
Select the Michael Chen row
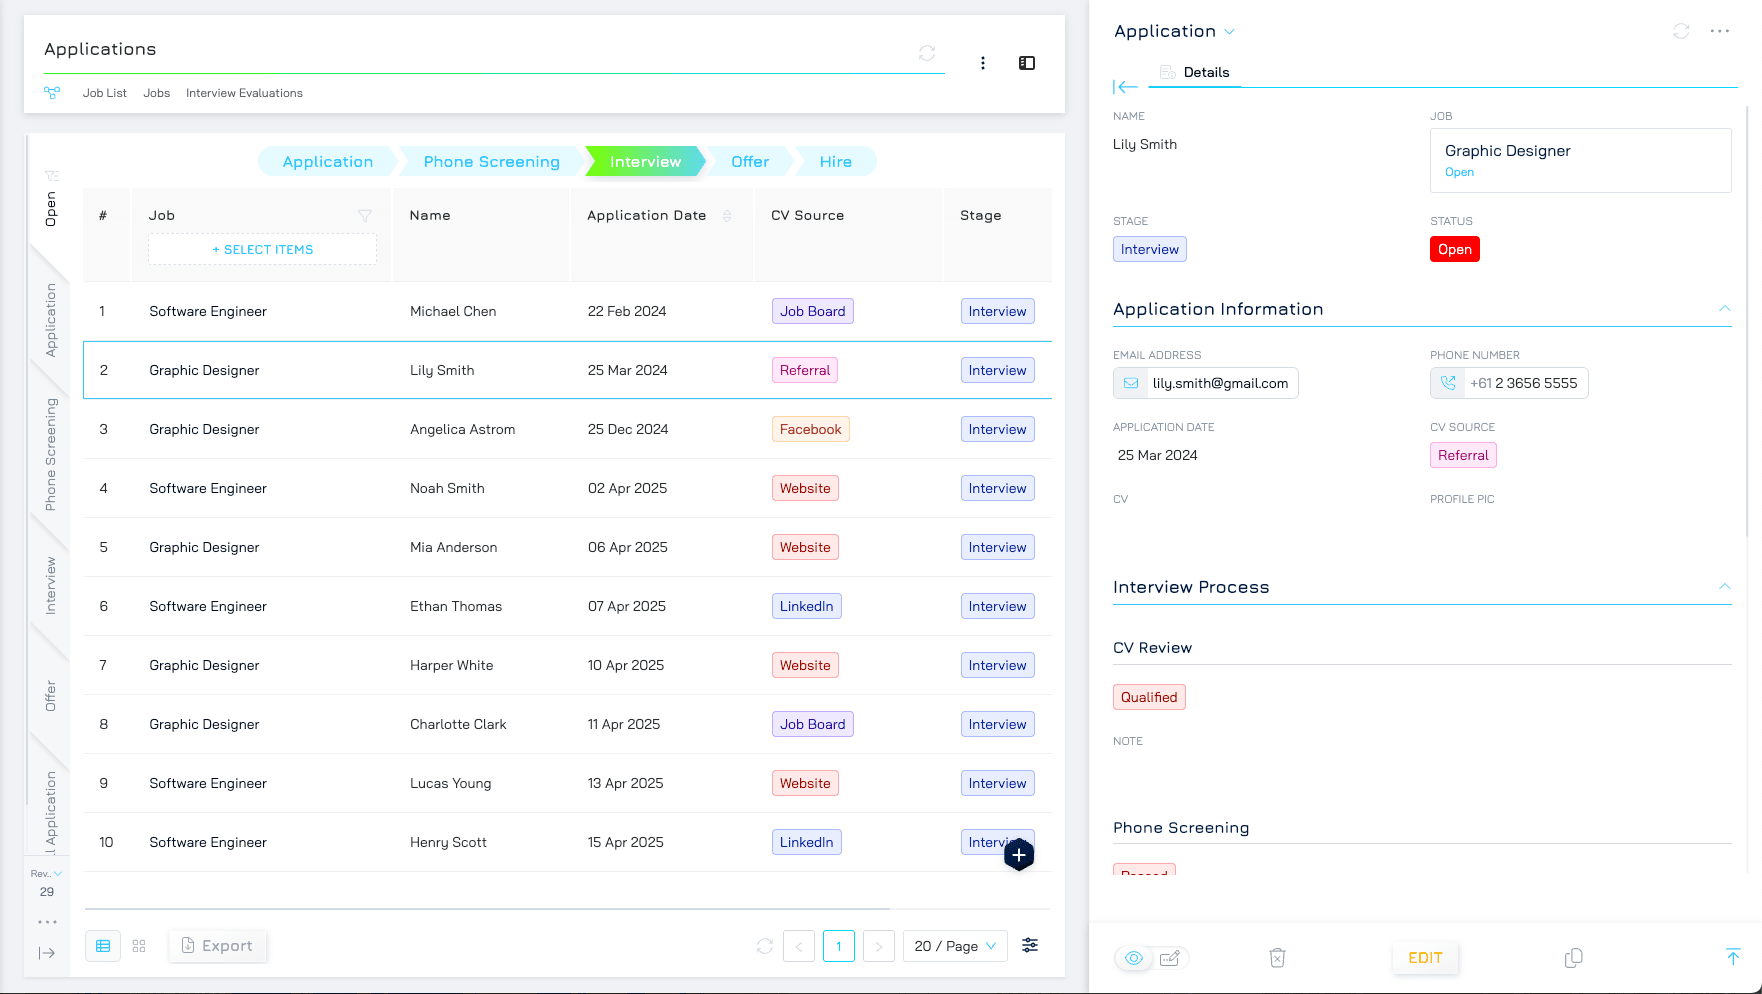[567, 311]
